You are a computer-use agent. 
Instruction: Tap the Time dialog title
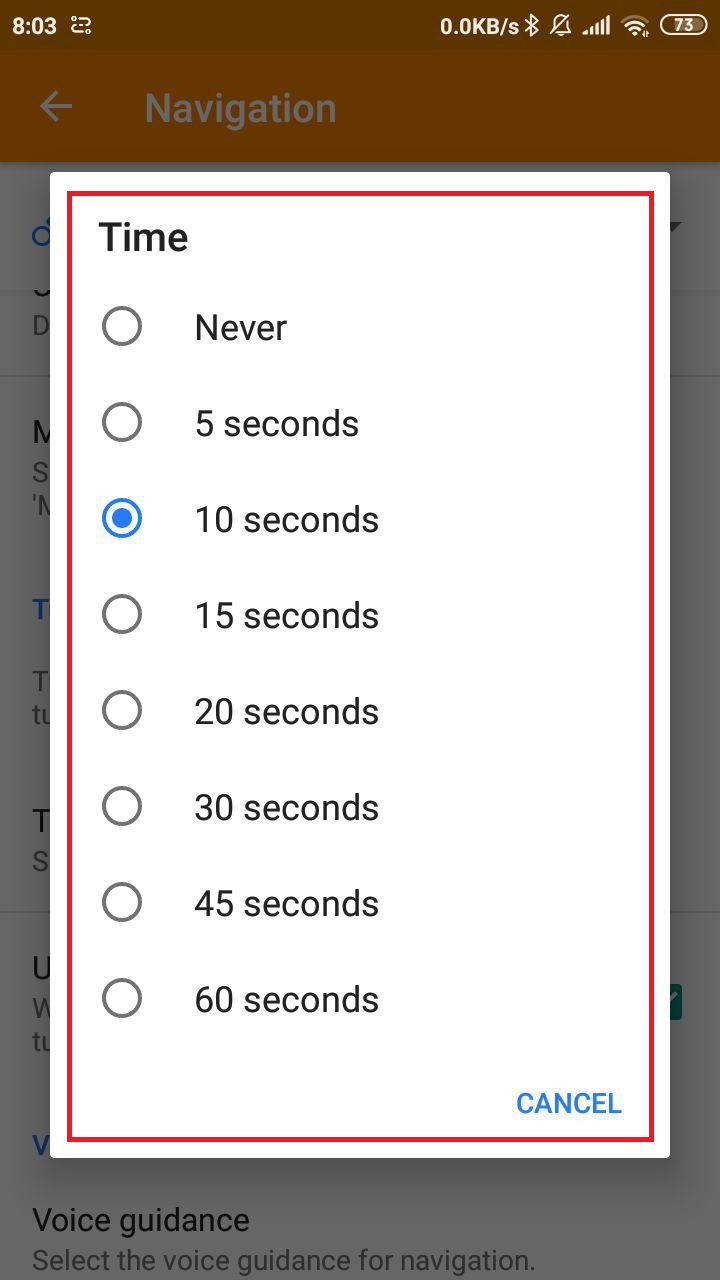(143, 238)
